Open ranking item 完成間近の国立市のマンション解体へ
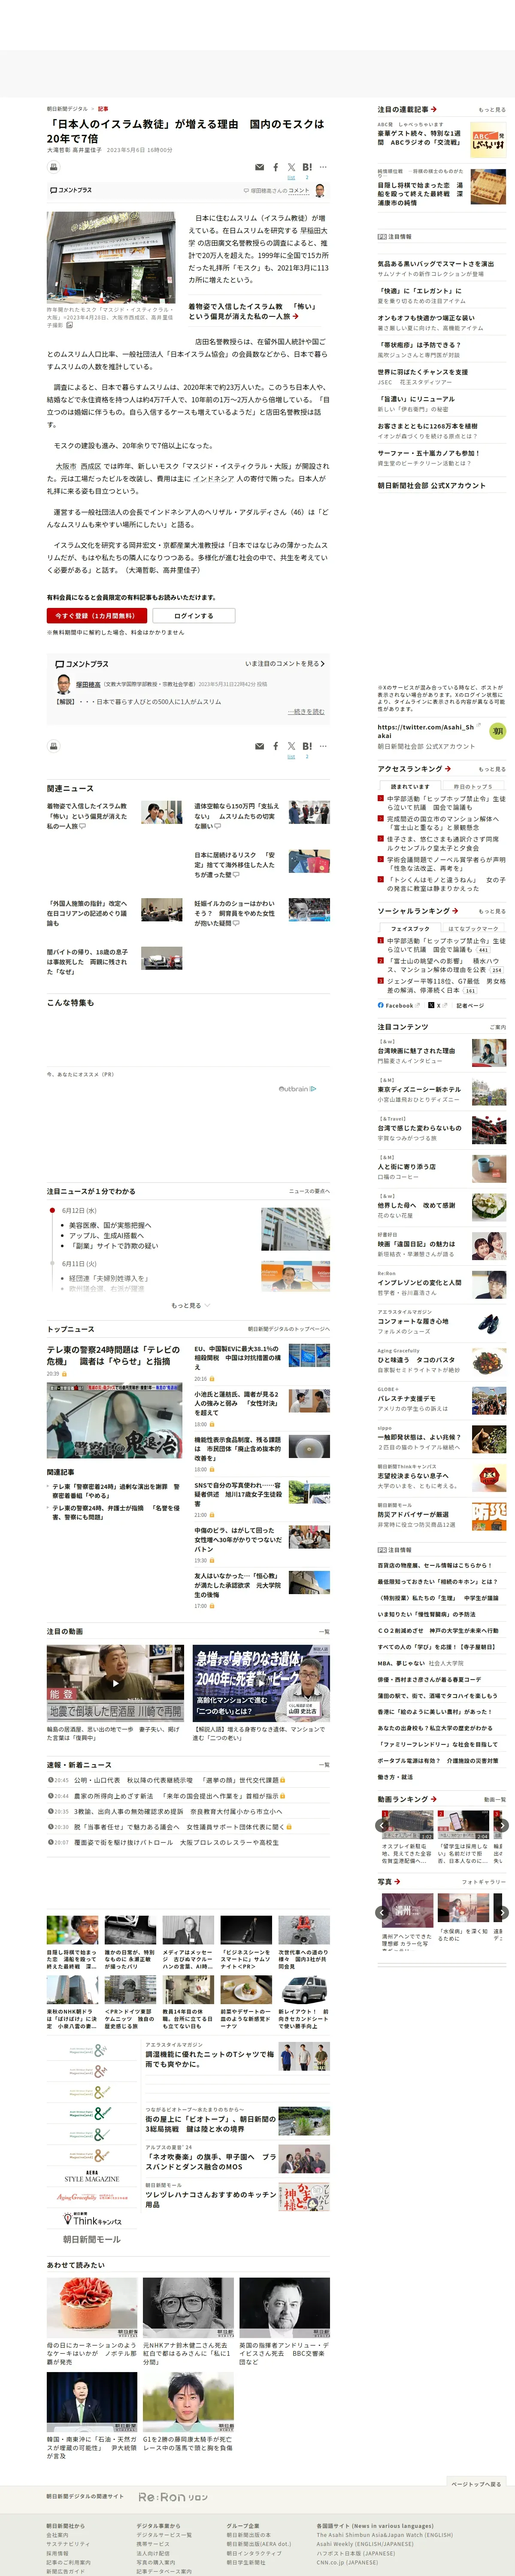 tap(442, 823)
